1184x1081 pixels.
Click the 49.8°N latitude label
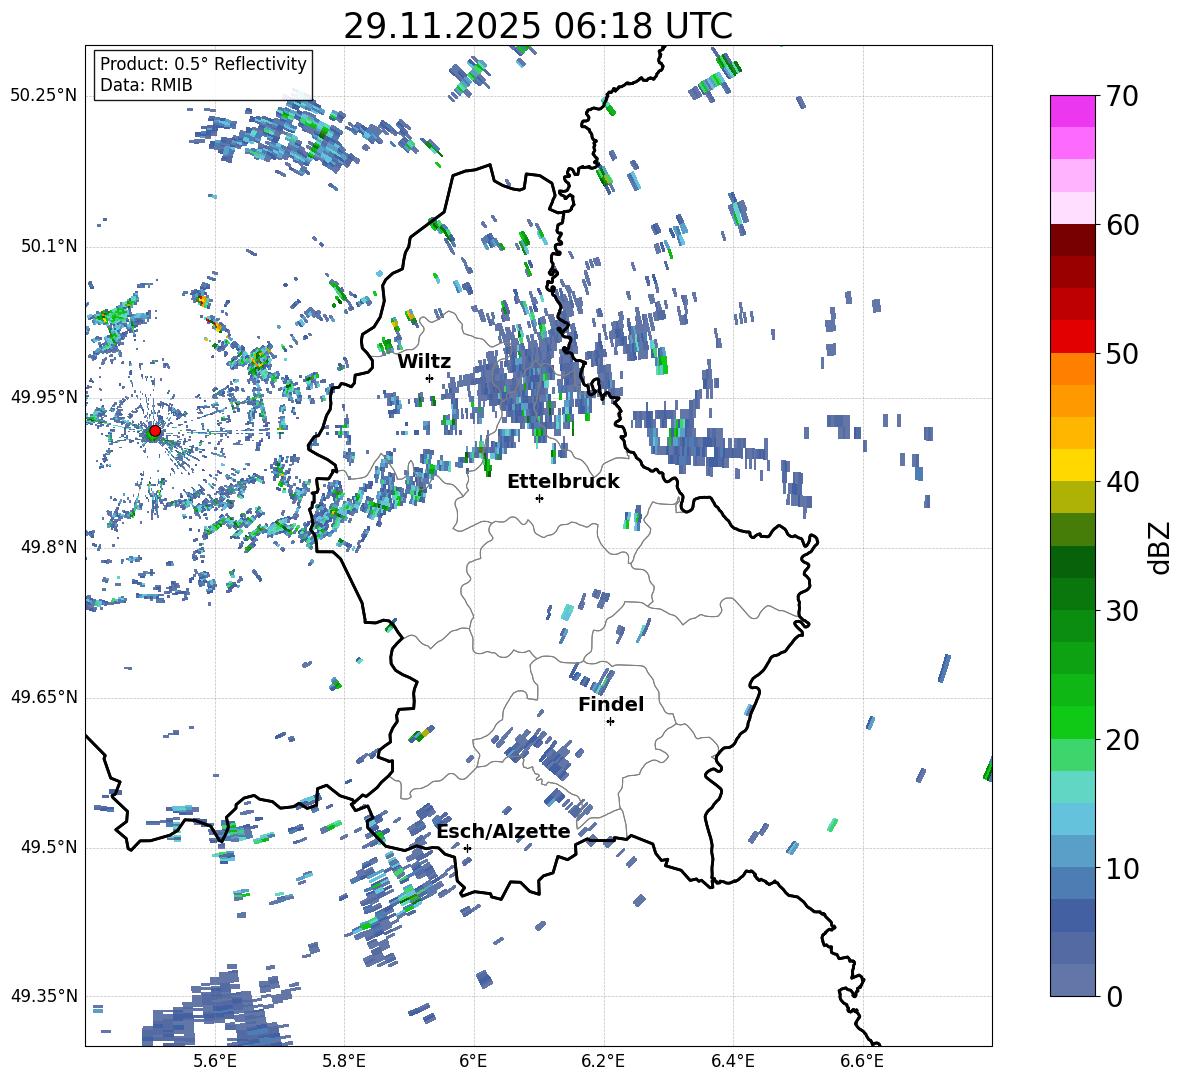click(x=49, y=547)
